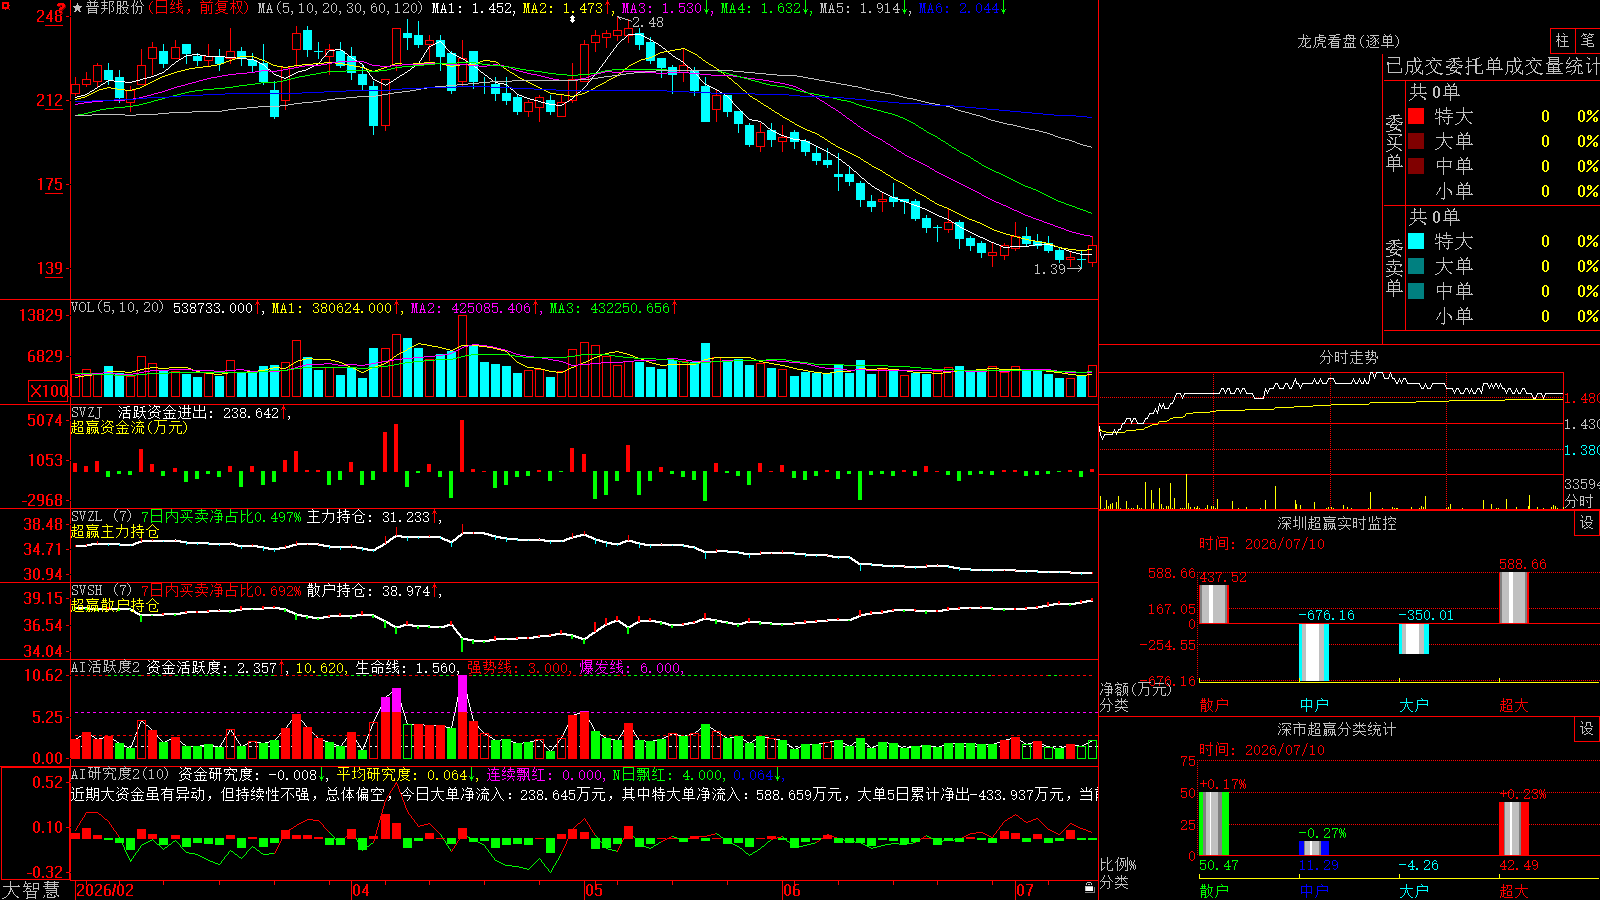The image size is (1600, 900).
Task: Click the 深圳超赢实时监控 panel title
Action: pyautogui.click(x=1337, y=523)
